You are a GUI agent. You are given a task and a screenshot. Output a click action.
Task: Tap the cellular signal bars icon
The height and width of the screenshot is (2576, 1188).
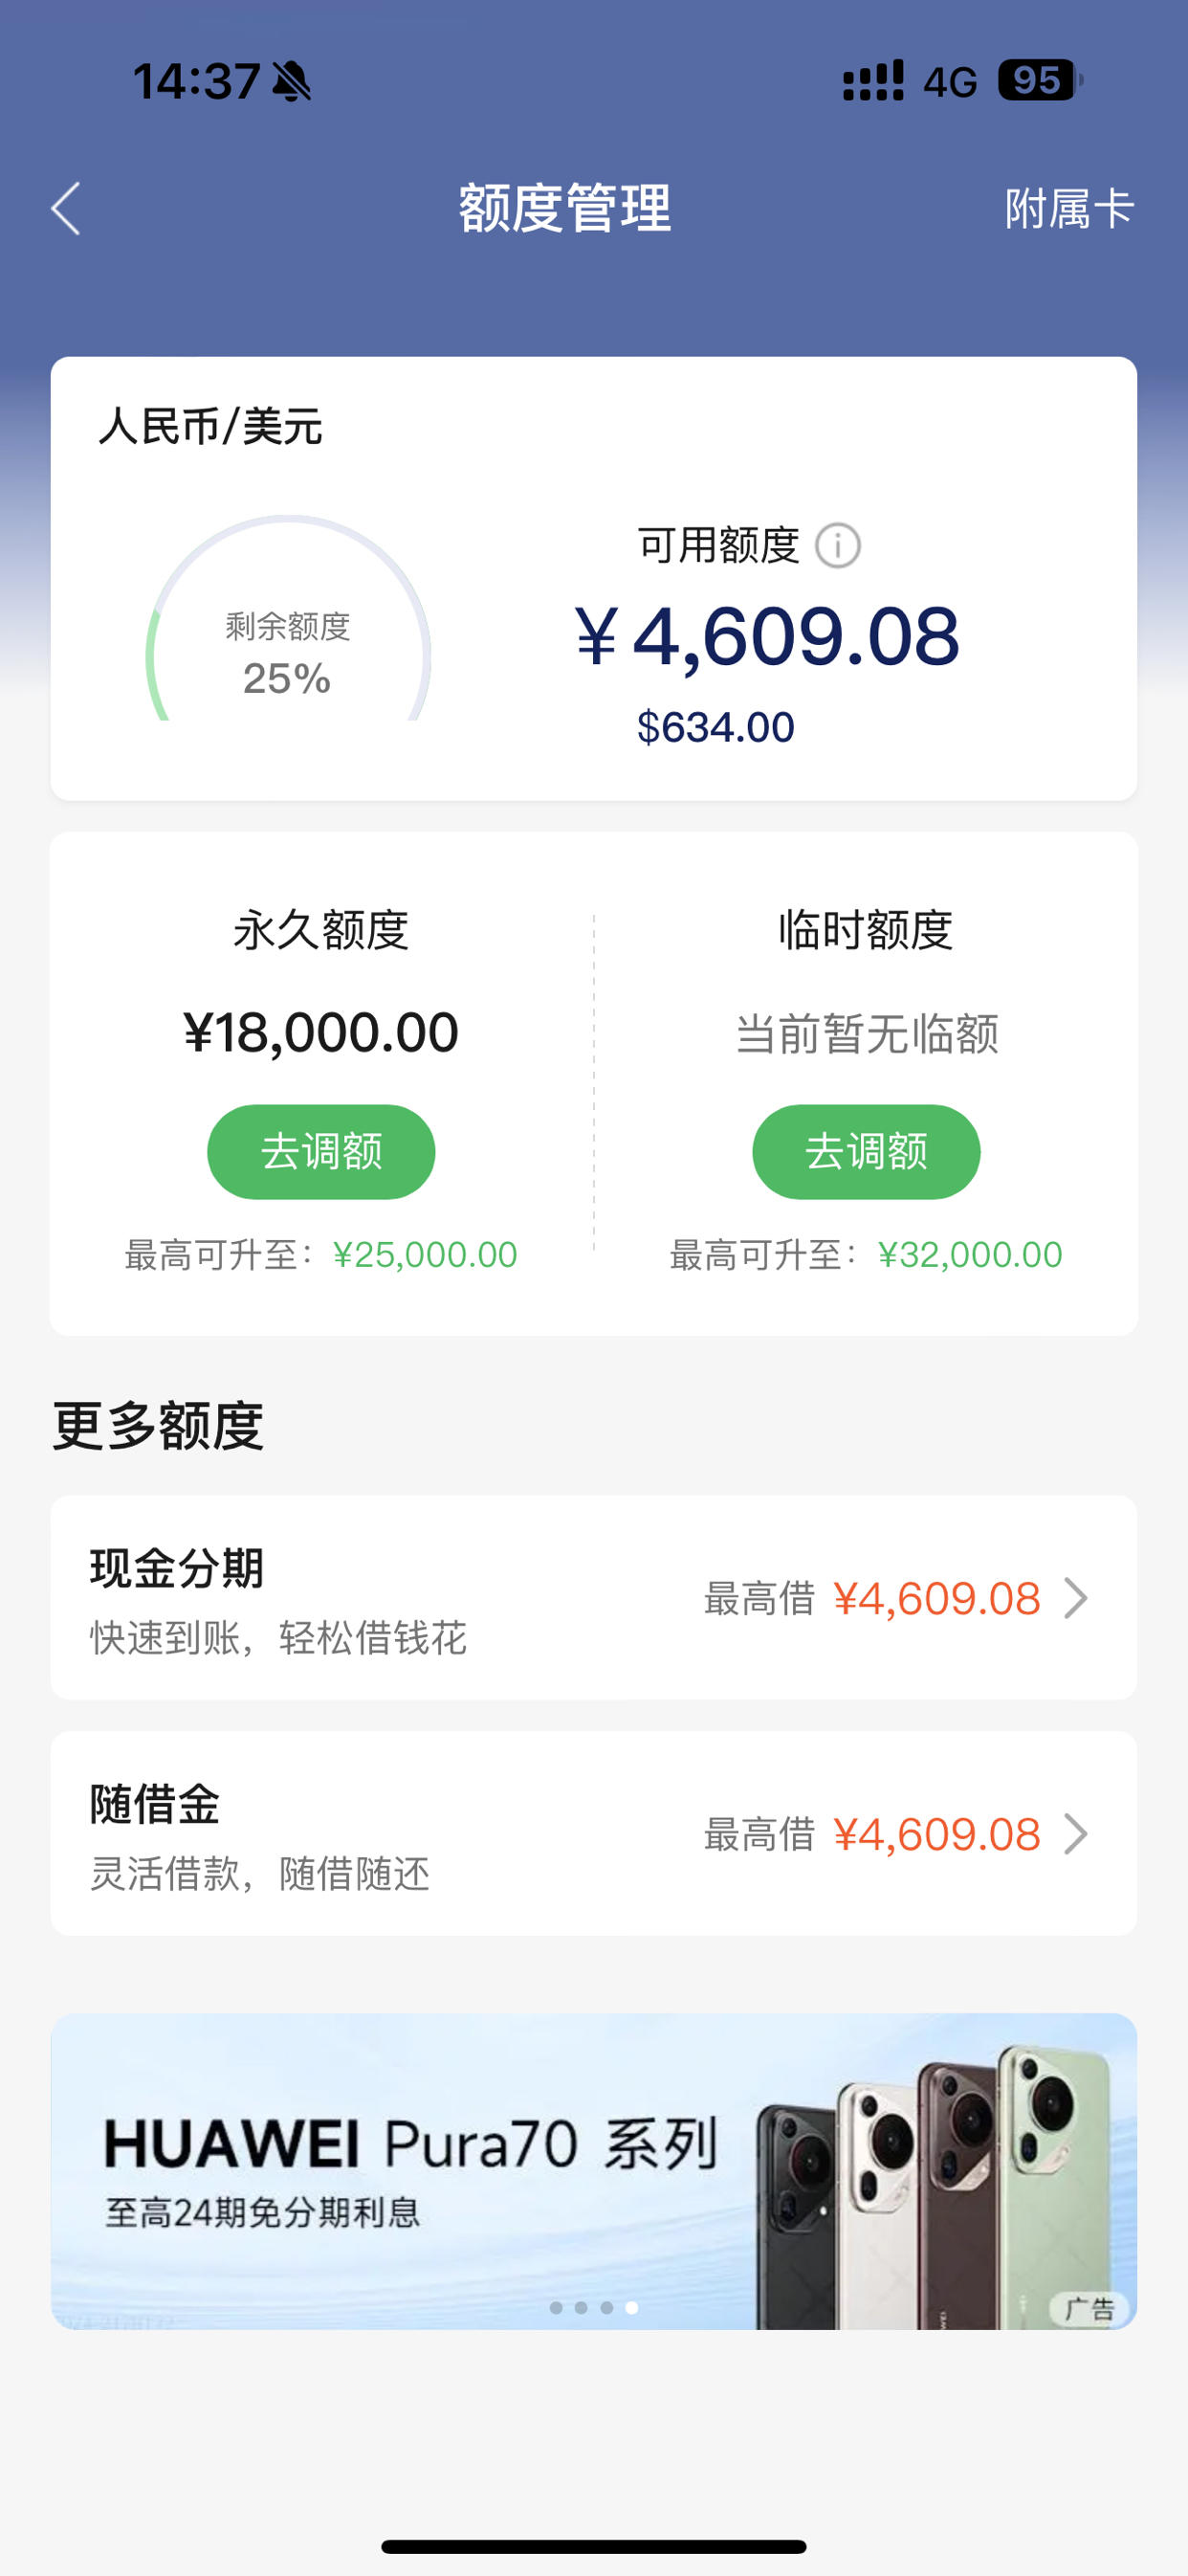(873, 80)
